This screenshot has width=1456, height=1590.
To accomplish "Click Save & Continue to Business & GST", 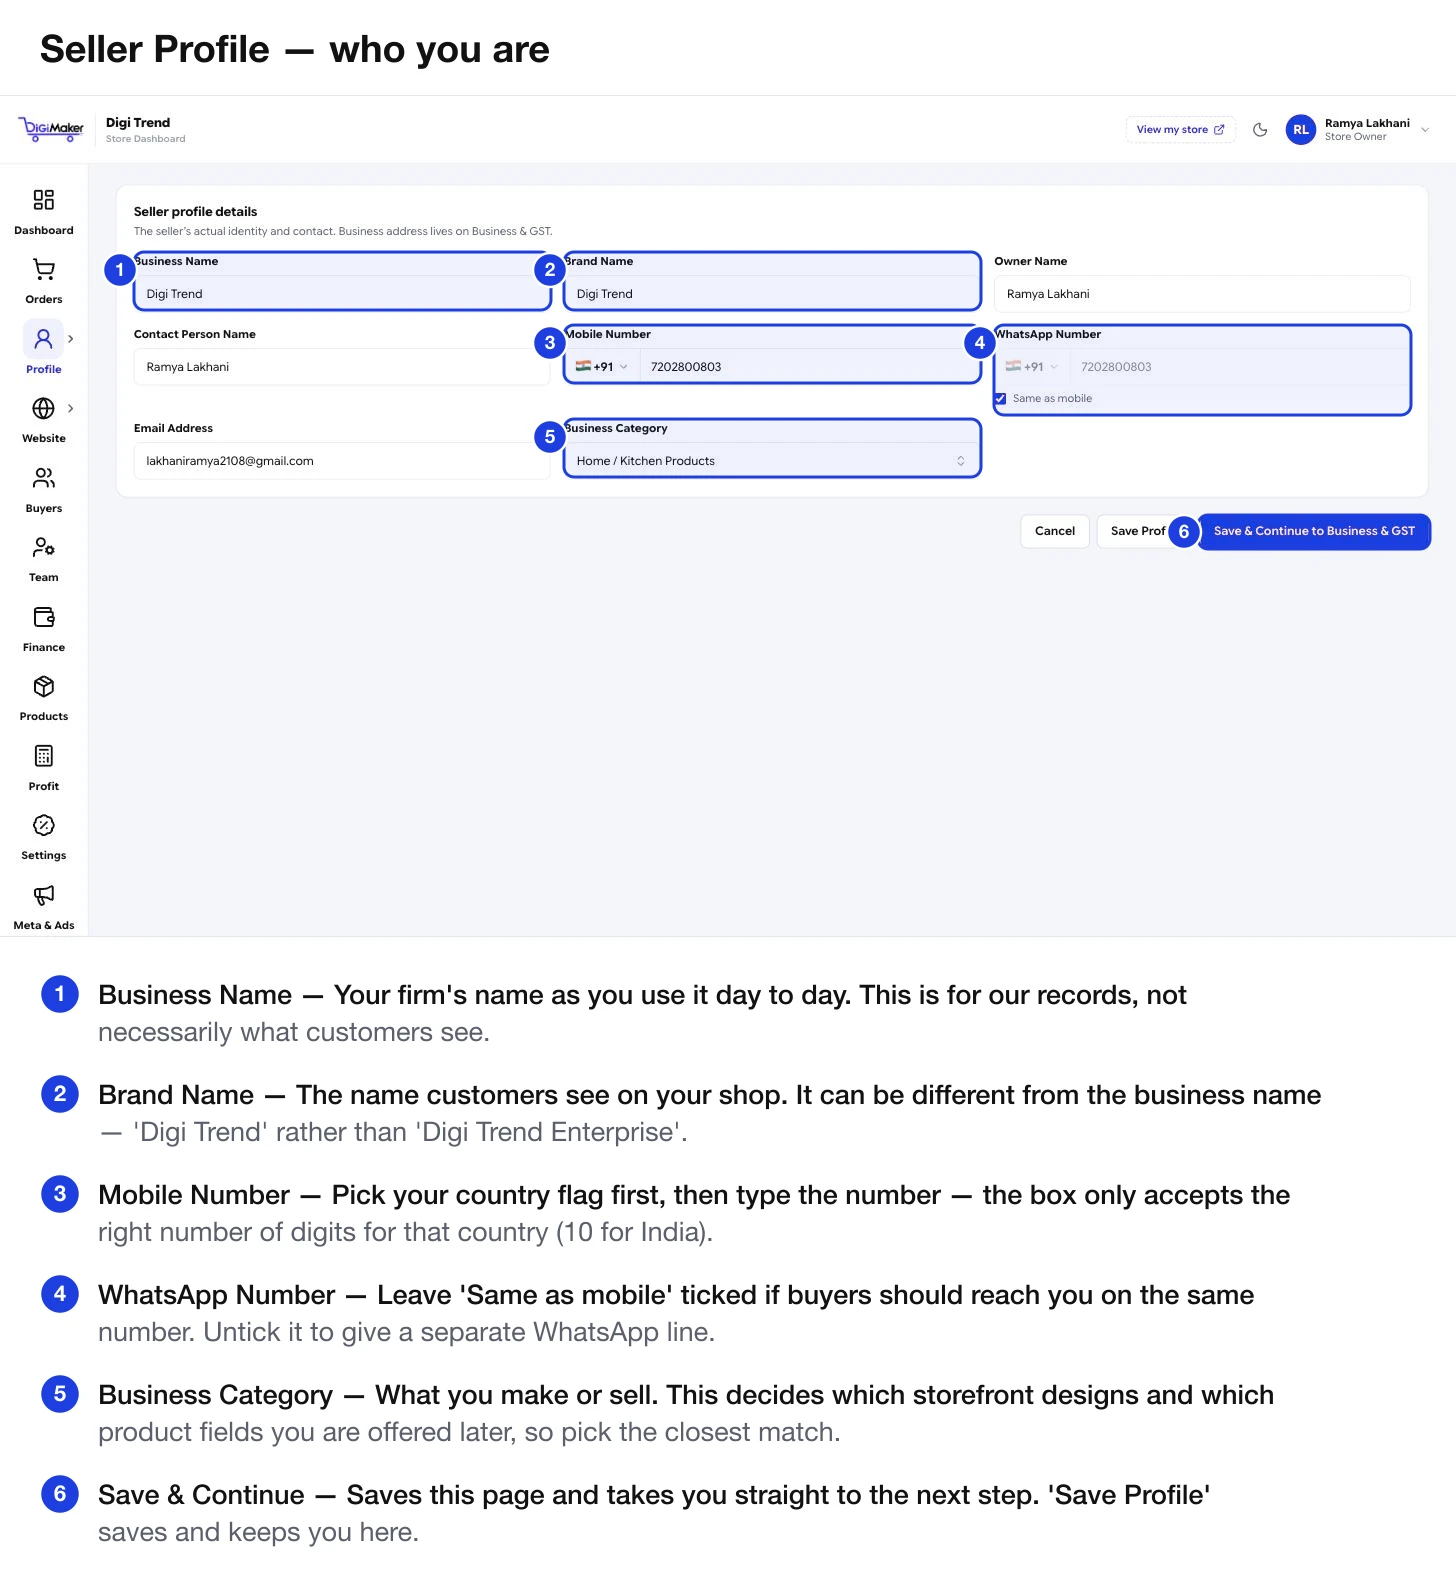I will pos(1314,531).
